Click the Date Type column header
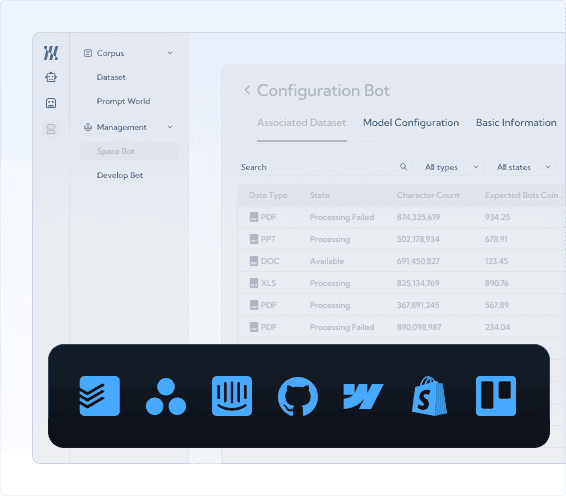566x496 pixels. click(x=268, y=195)
